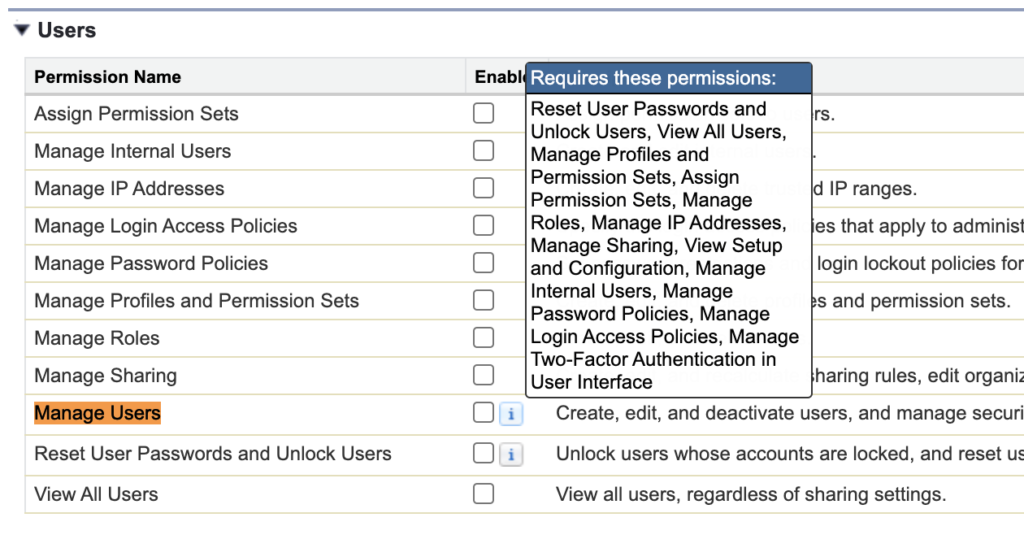Click the Permission Name column header
1024x535 pixels.
pos(108,77)
